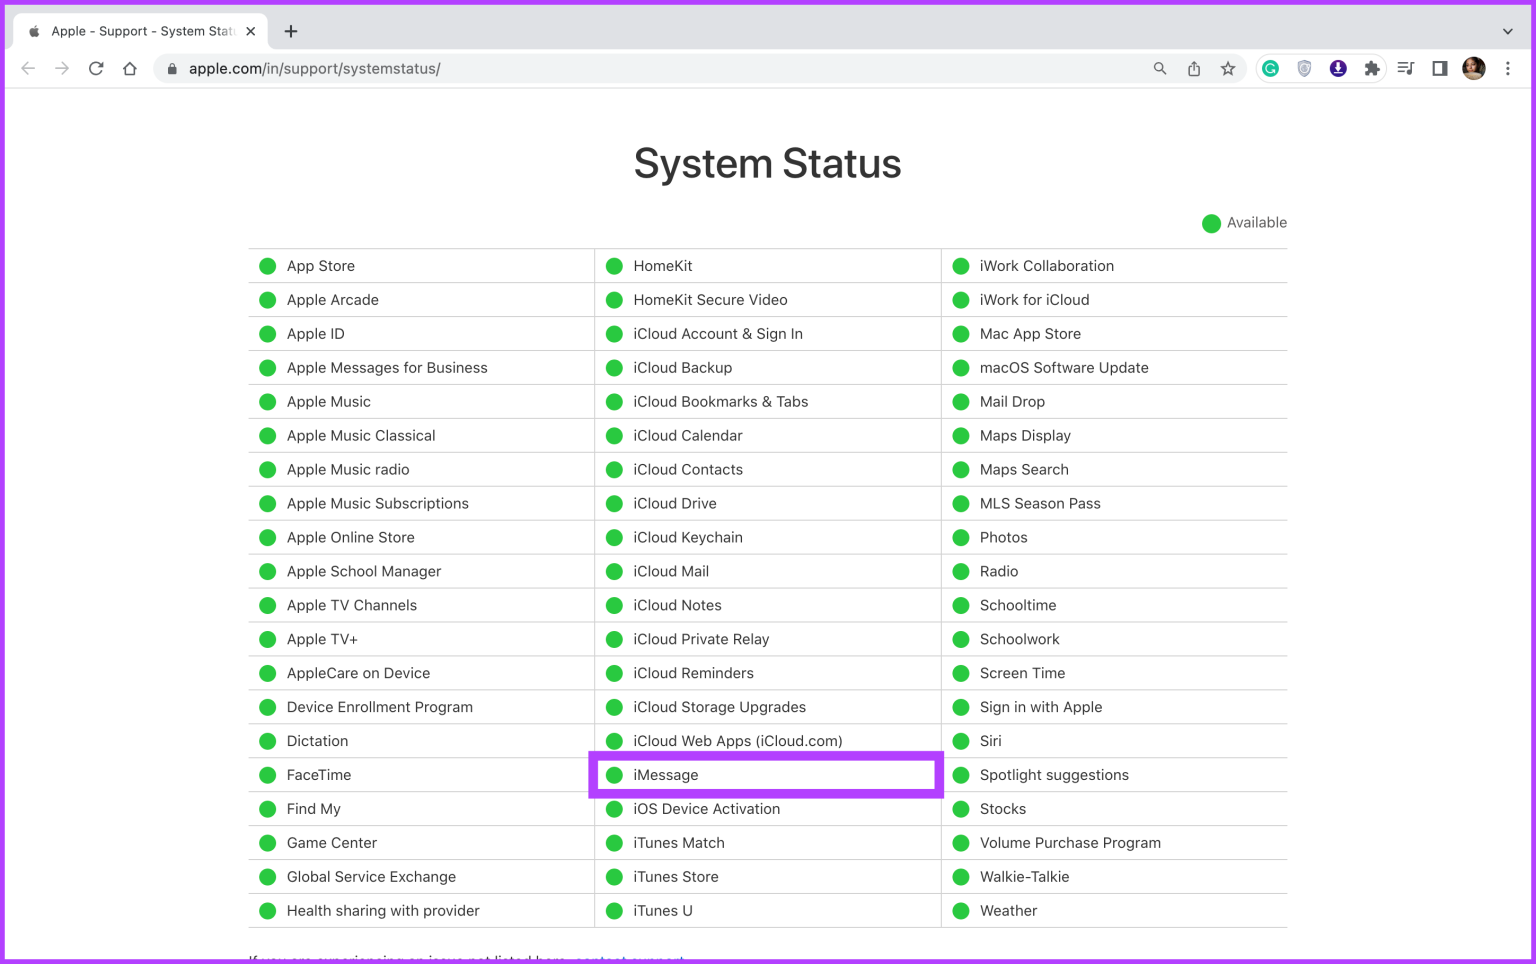
Task: Click the iMessage status entry
Action: tap(666, 775)
